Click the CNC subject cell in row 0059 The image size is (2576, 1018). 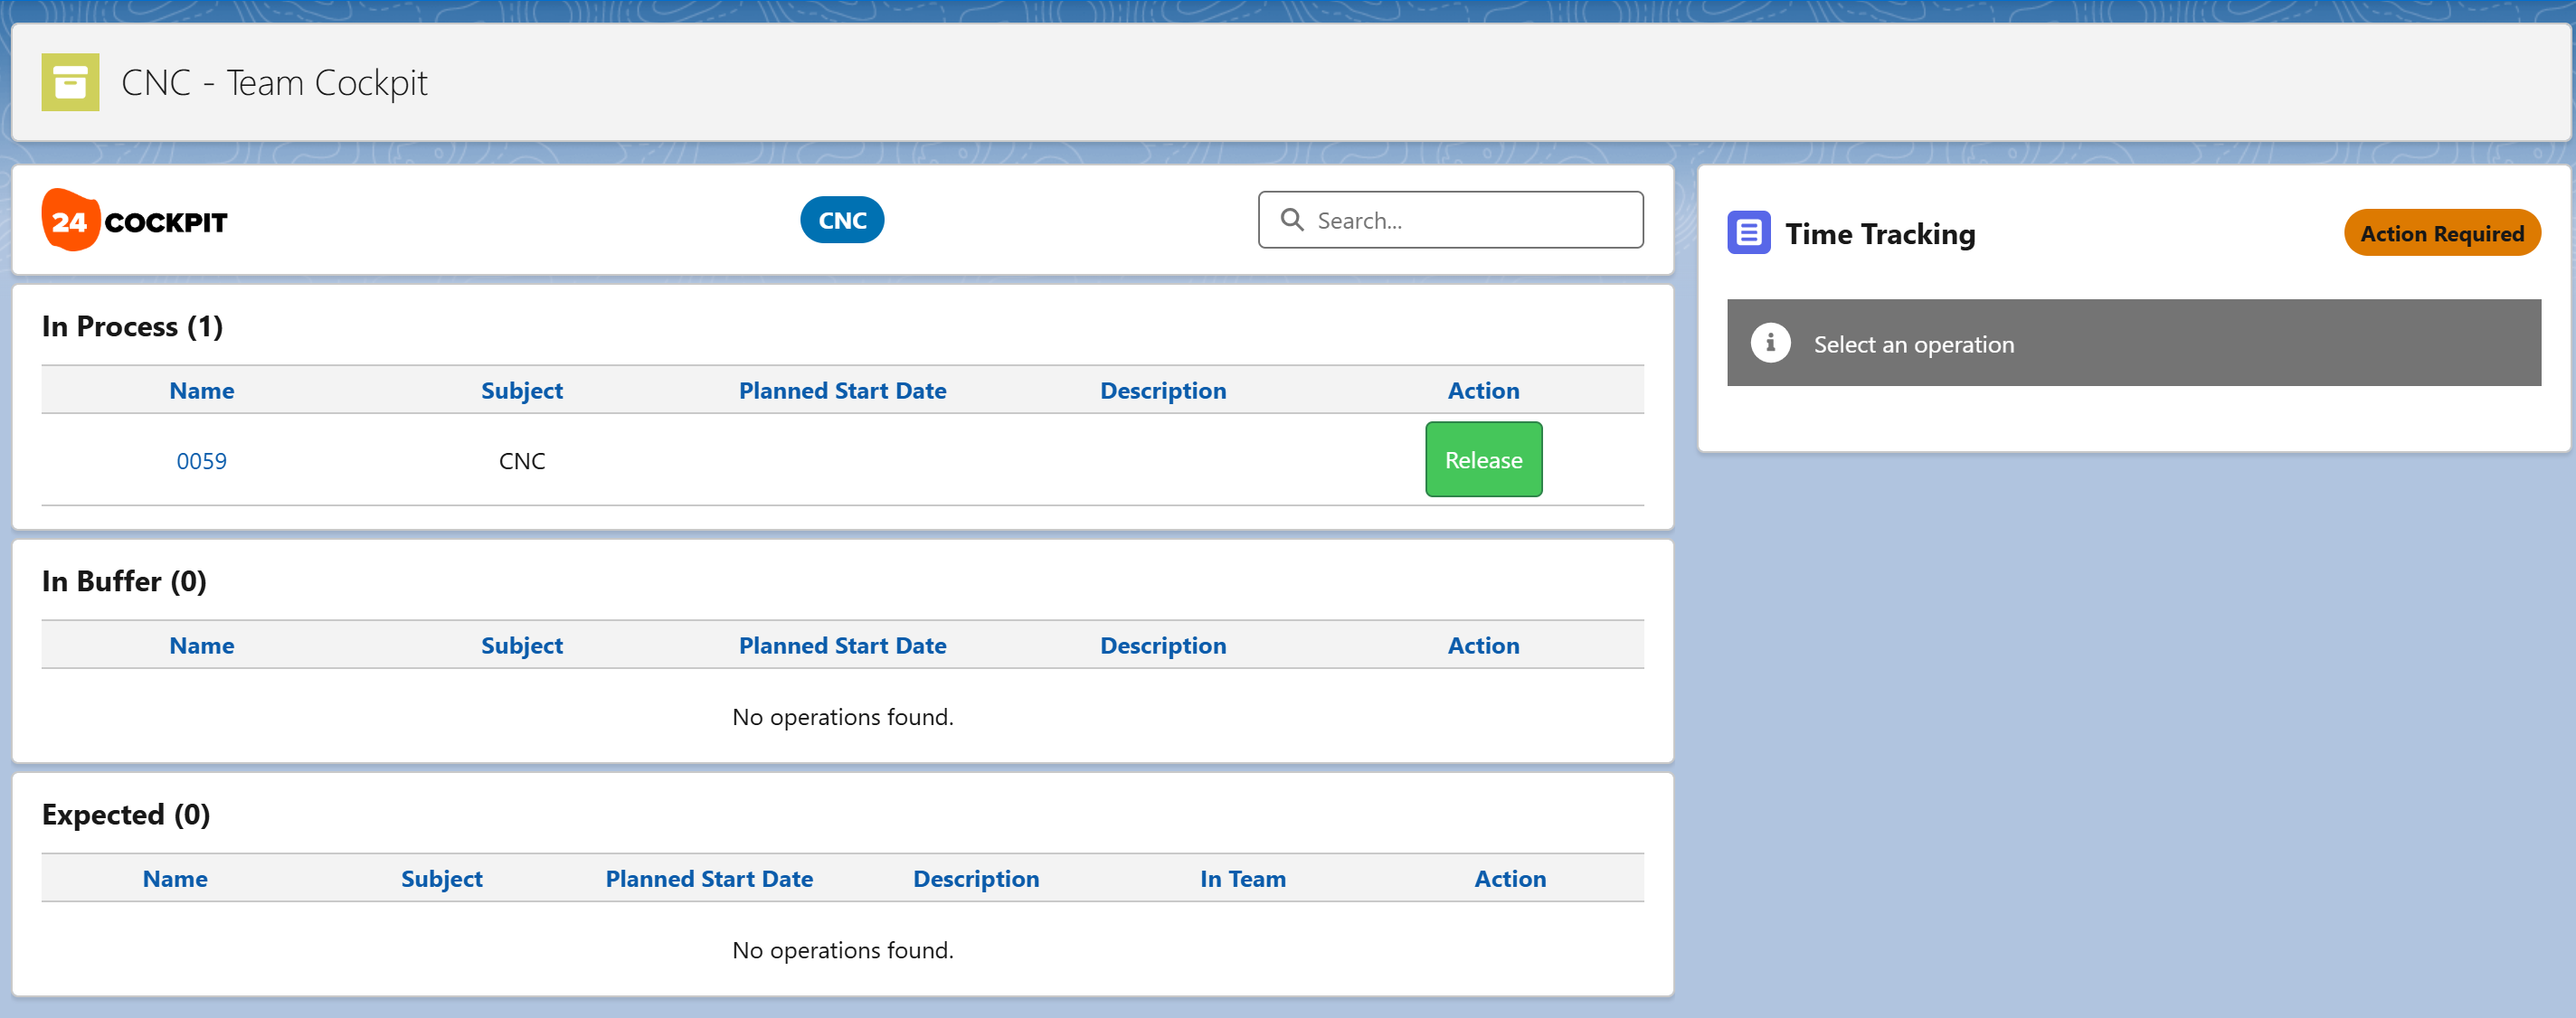click(x=521, y=461)
